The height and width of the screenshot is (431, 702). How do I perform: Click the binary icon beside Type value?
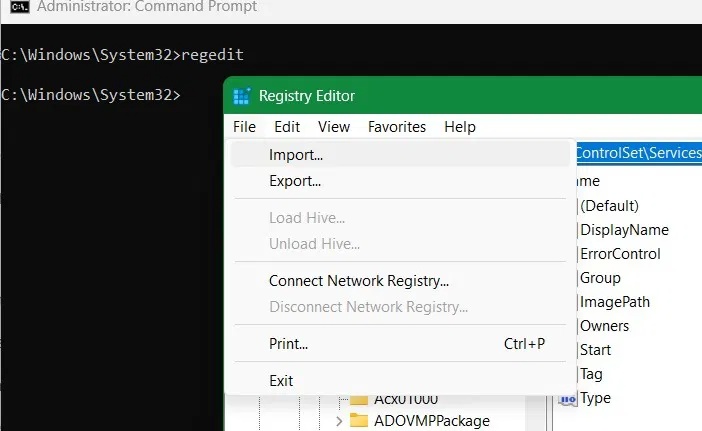click(568, 398)
